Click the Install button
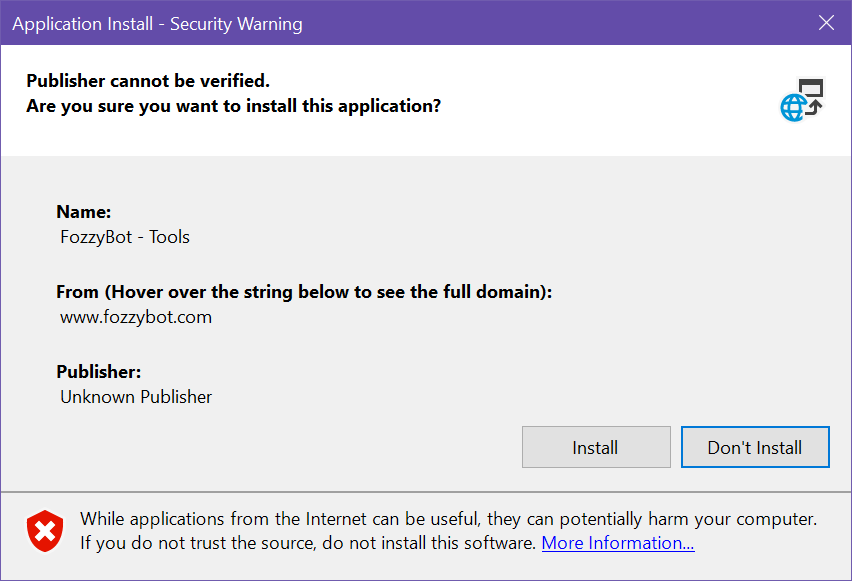Image resolution: width=852 pixels, height=581 pixels. point(595,447)
